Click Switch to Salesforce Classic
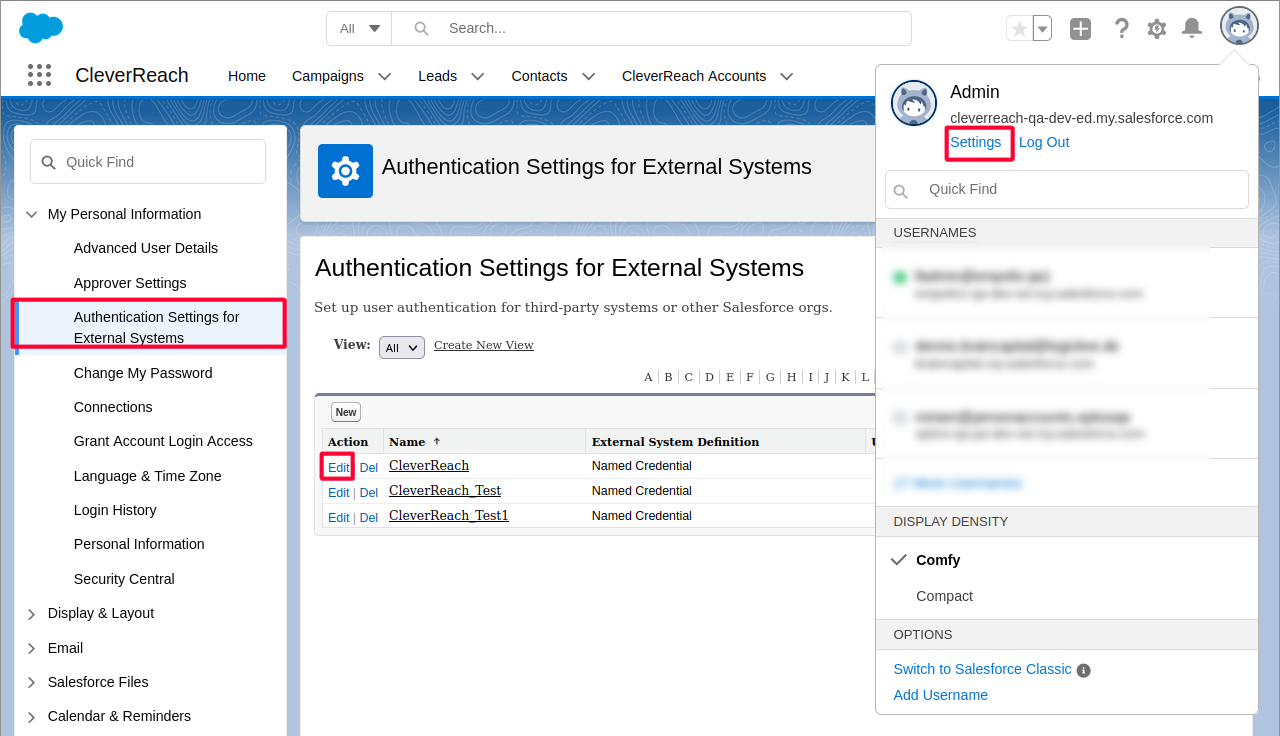This screenshot has height=736, width=1280. tap(982, 669)
